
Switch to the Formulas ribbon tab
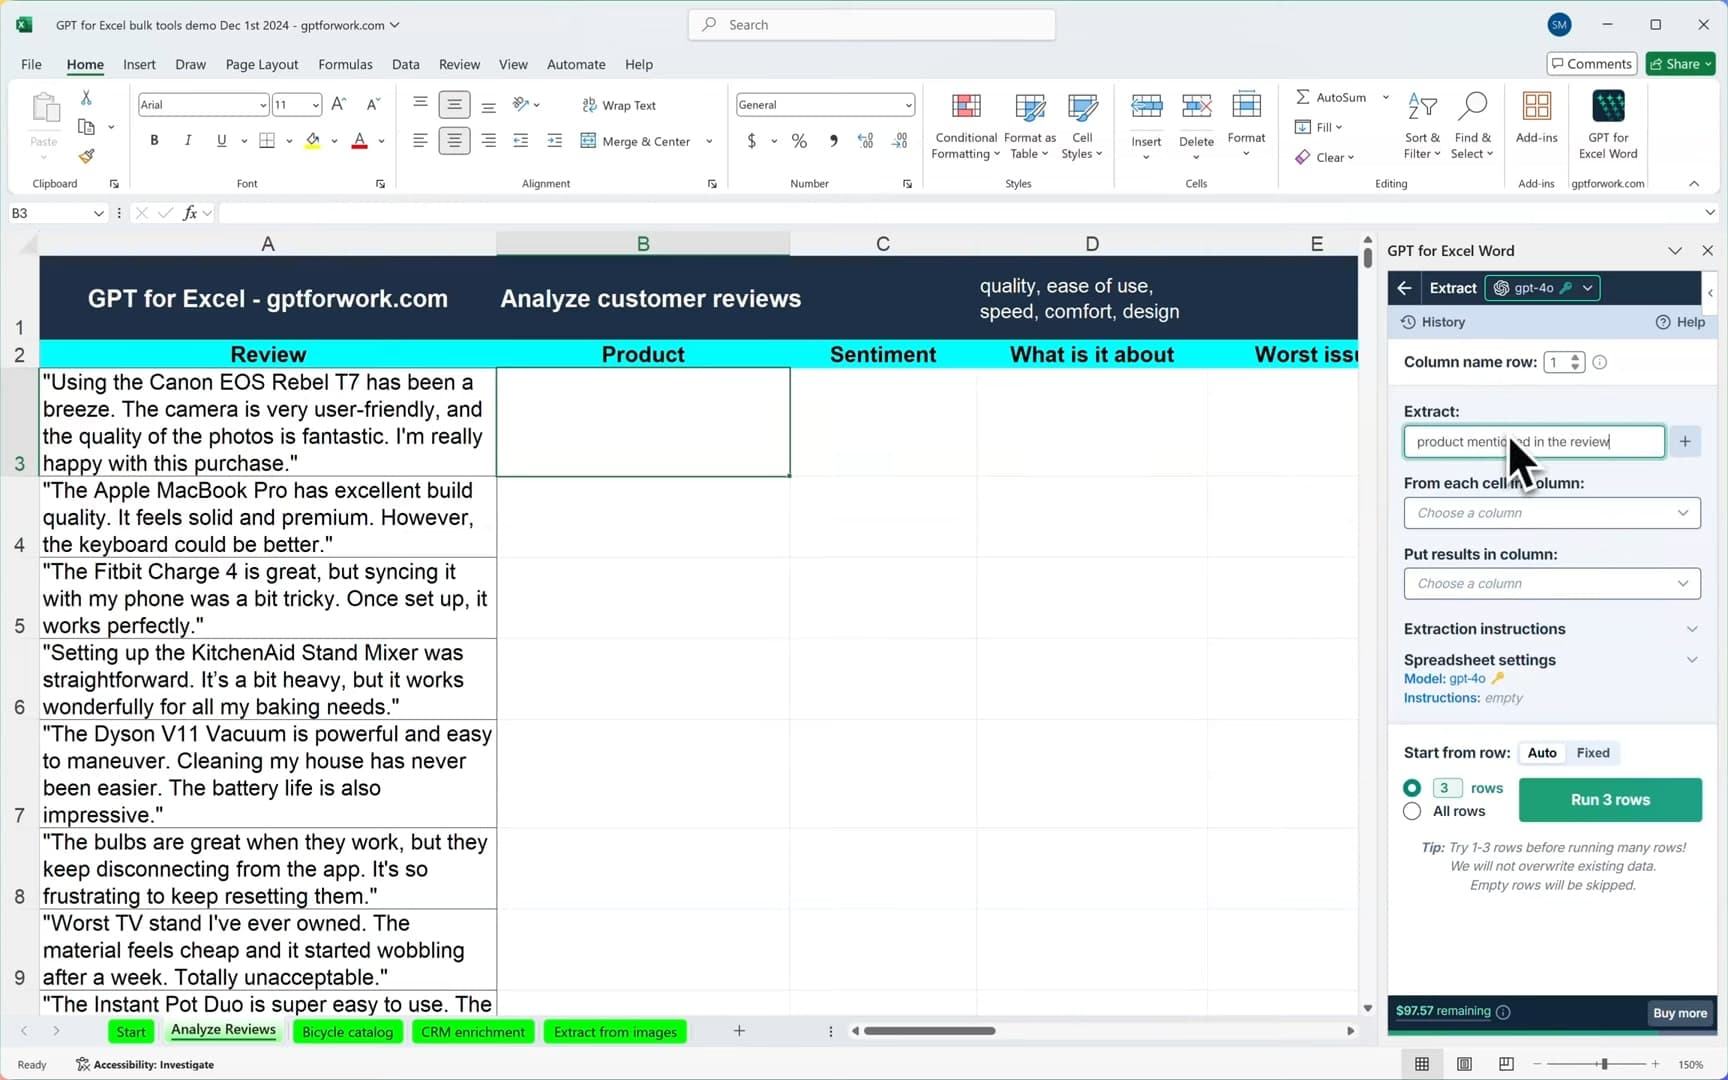[x=345, y=64]
